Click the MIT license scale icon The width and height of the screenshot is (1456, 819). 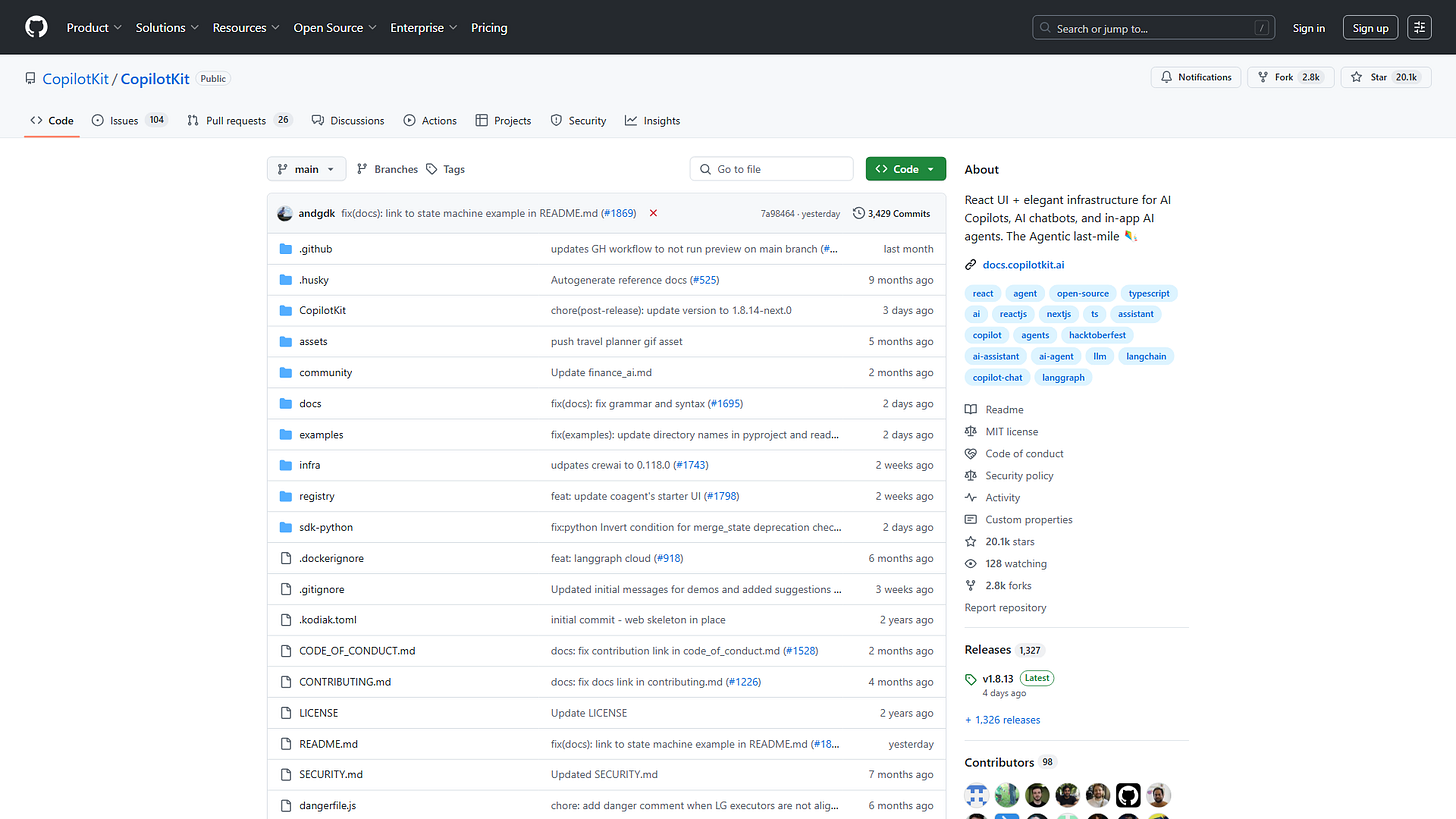(x=971, y=432)
